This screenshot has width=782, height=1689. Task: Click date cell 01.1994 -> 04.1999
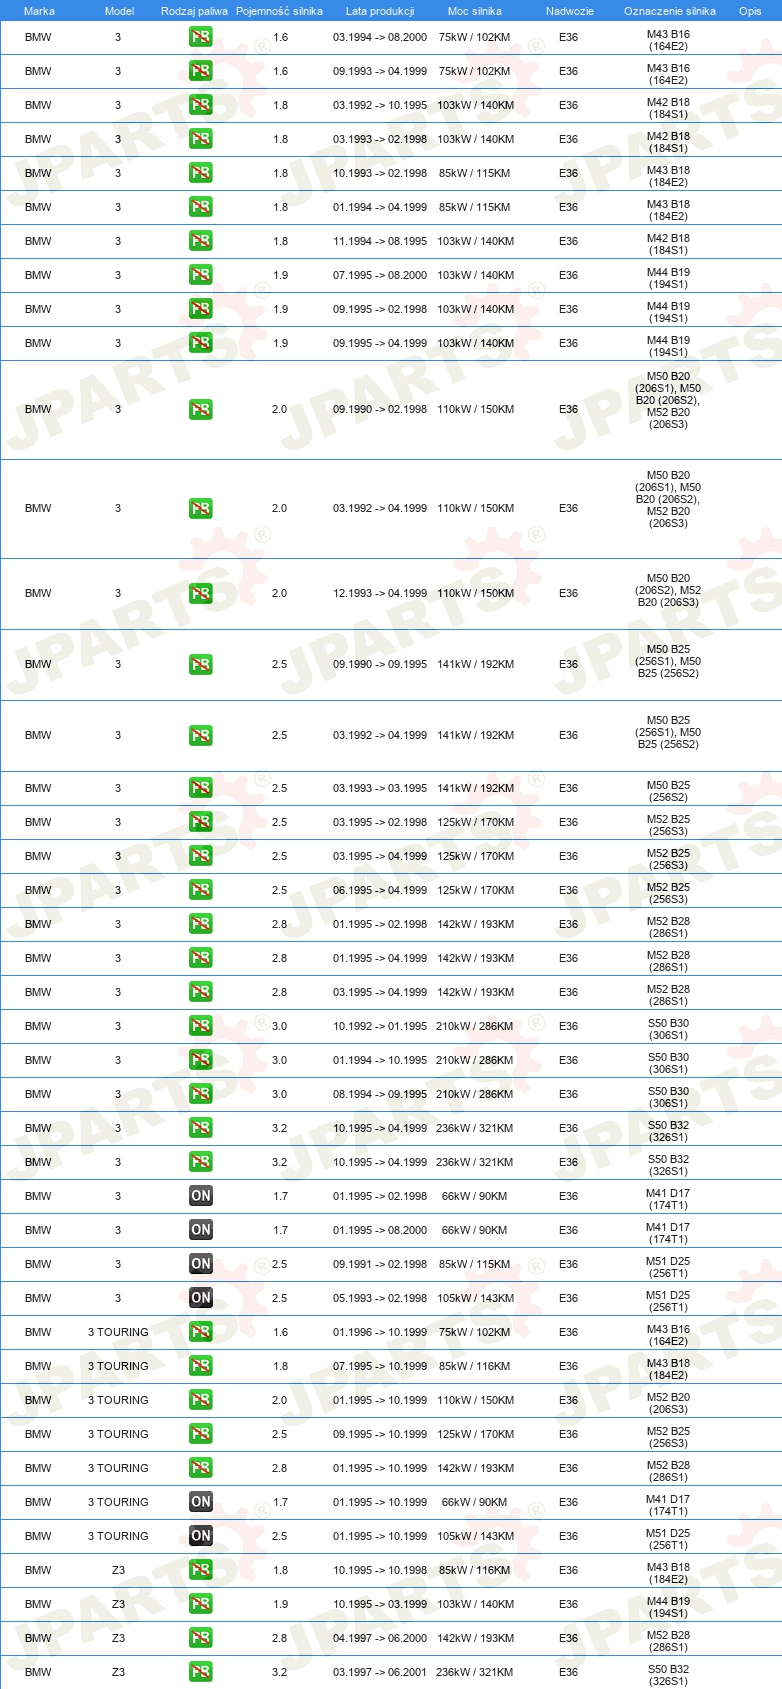(380, 207)
